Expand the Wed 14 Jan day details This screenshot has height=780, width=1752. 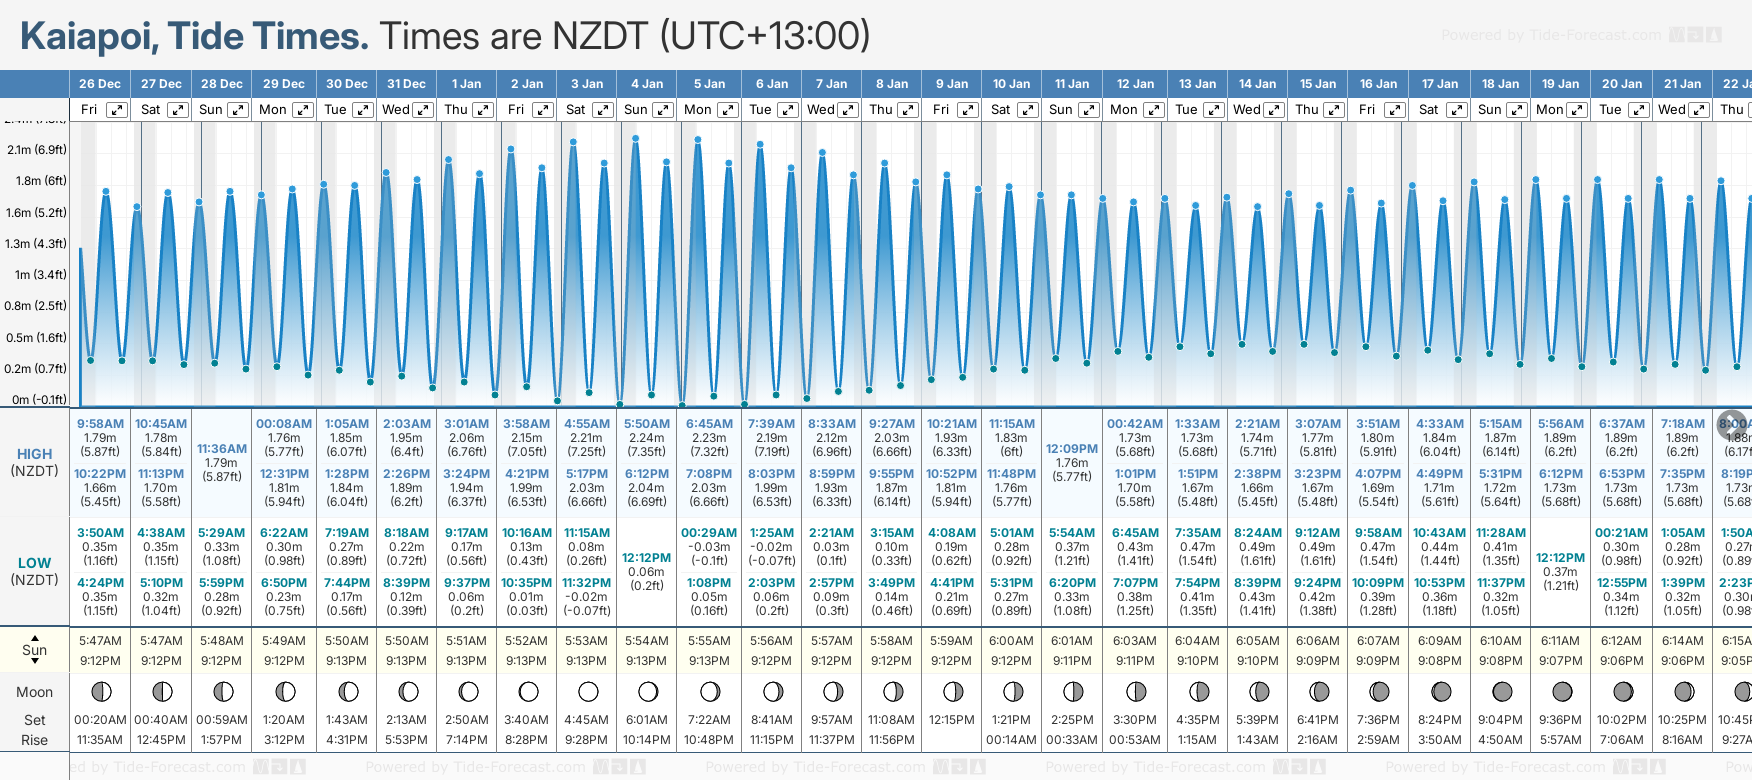point(1274,110)
